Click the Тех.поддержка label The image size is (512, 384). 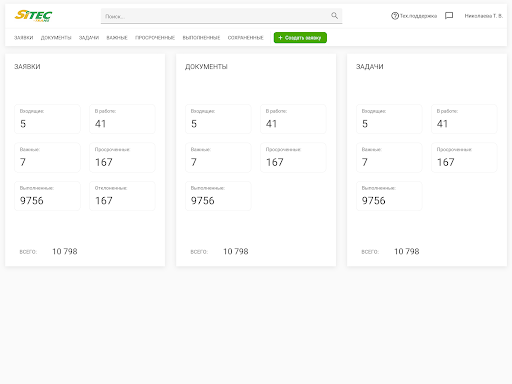[418, 16]
